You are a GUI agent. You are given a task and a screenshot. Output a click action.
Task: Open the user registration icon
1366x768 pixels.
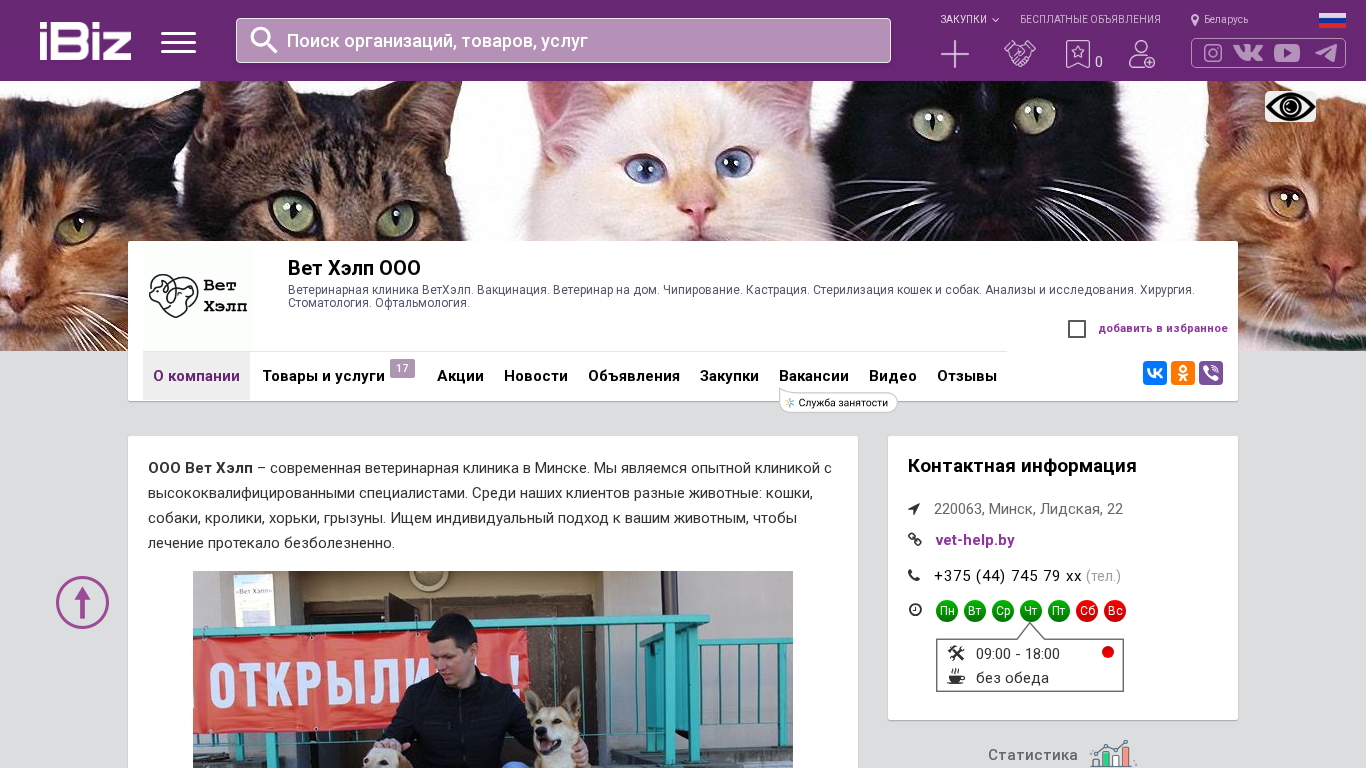click(1142, 54)
